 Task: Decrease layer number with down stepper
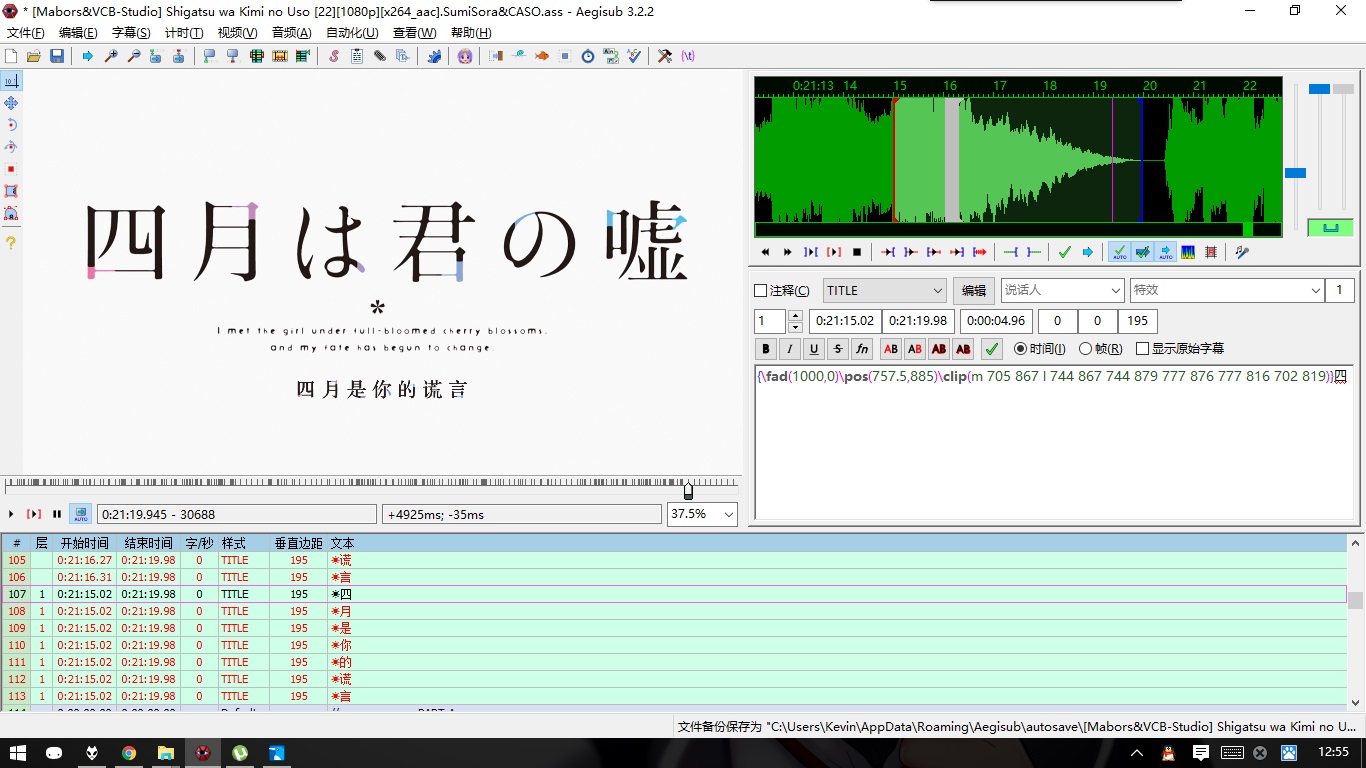795,327
